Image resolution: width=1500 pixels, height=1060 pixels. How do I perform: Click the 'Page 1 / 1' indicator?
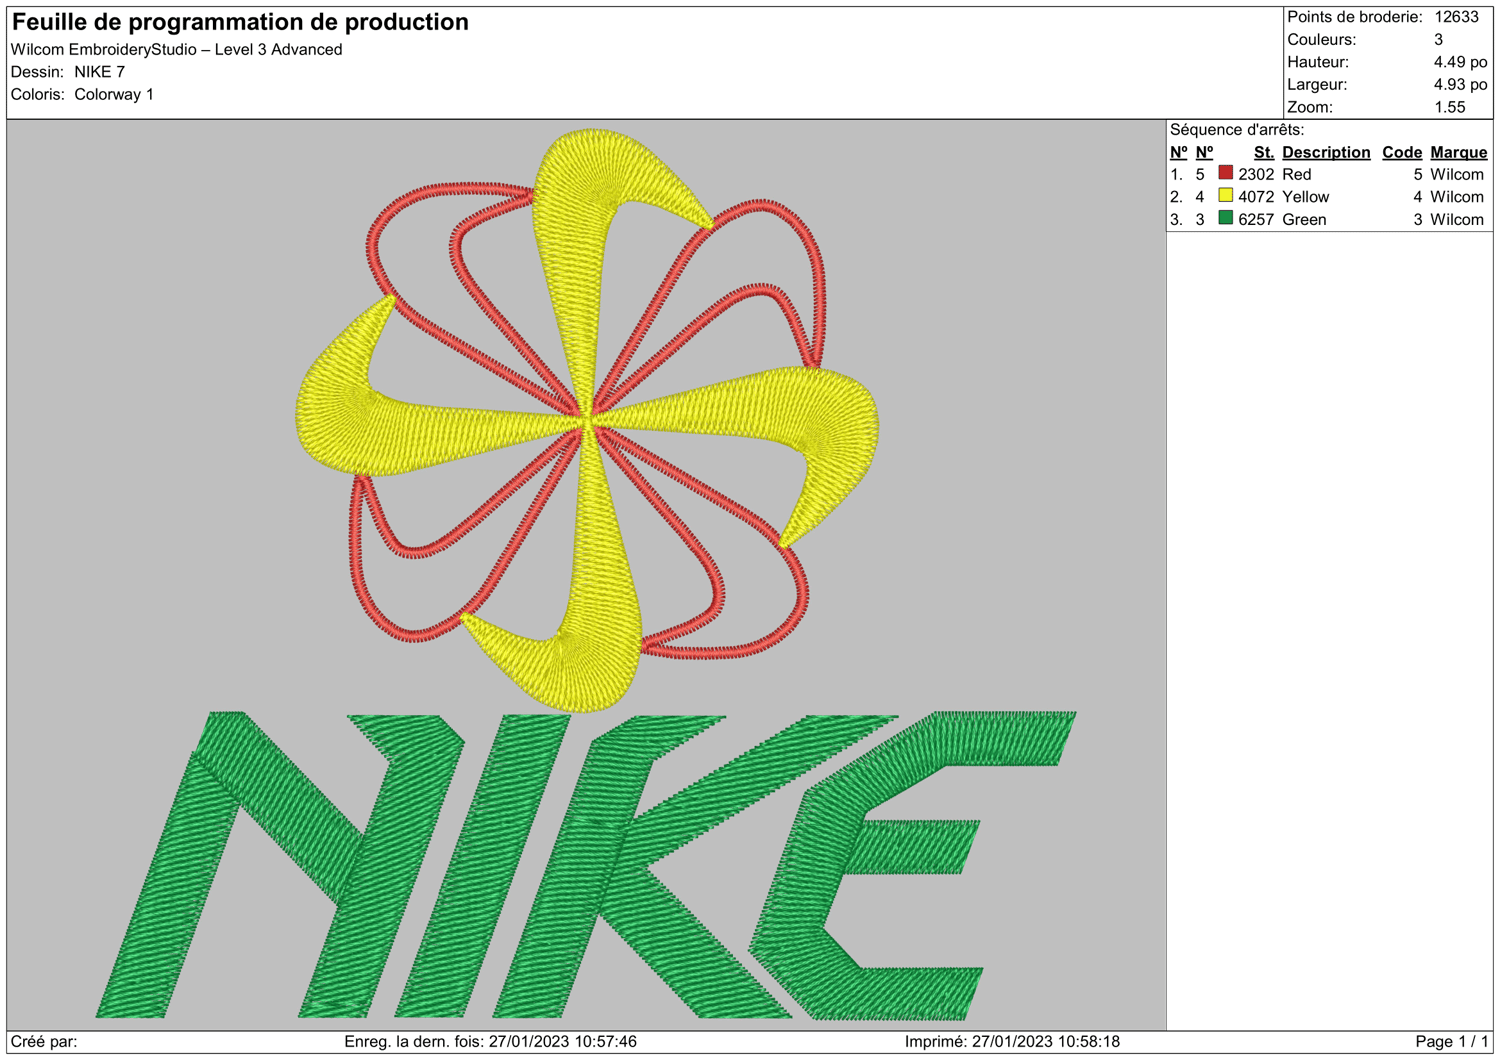point(1452,1042)
